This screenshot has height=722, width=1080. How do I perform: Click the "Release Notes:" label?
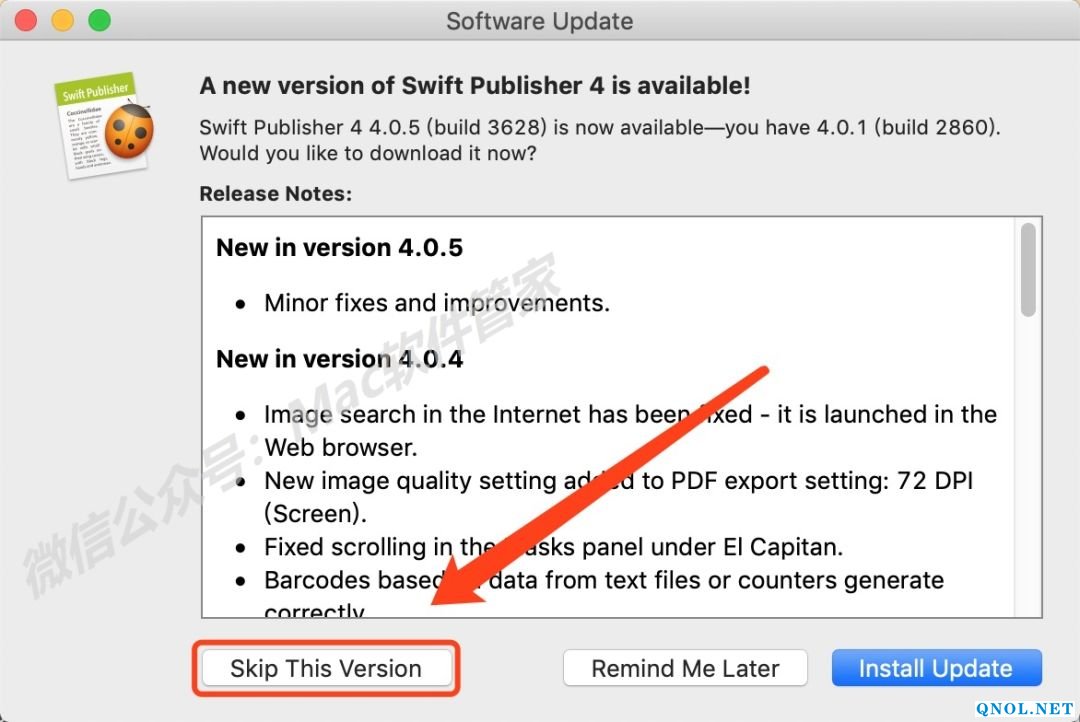click(x=275, y=194)
